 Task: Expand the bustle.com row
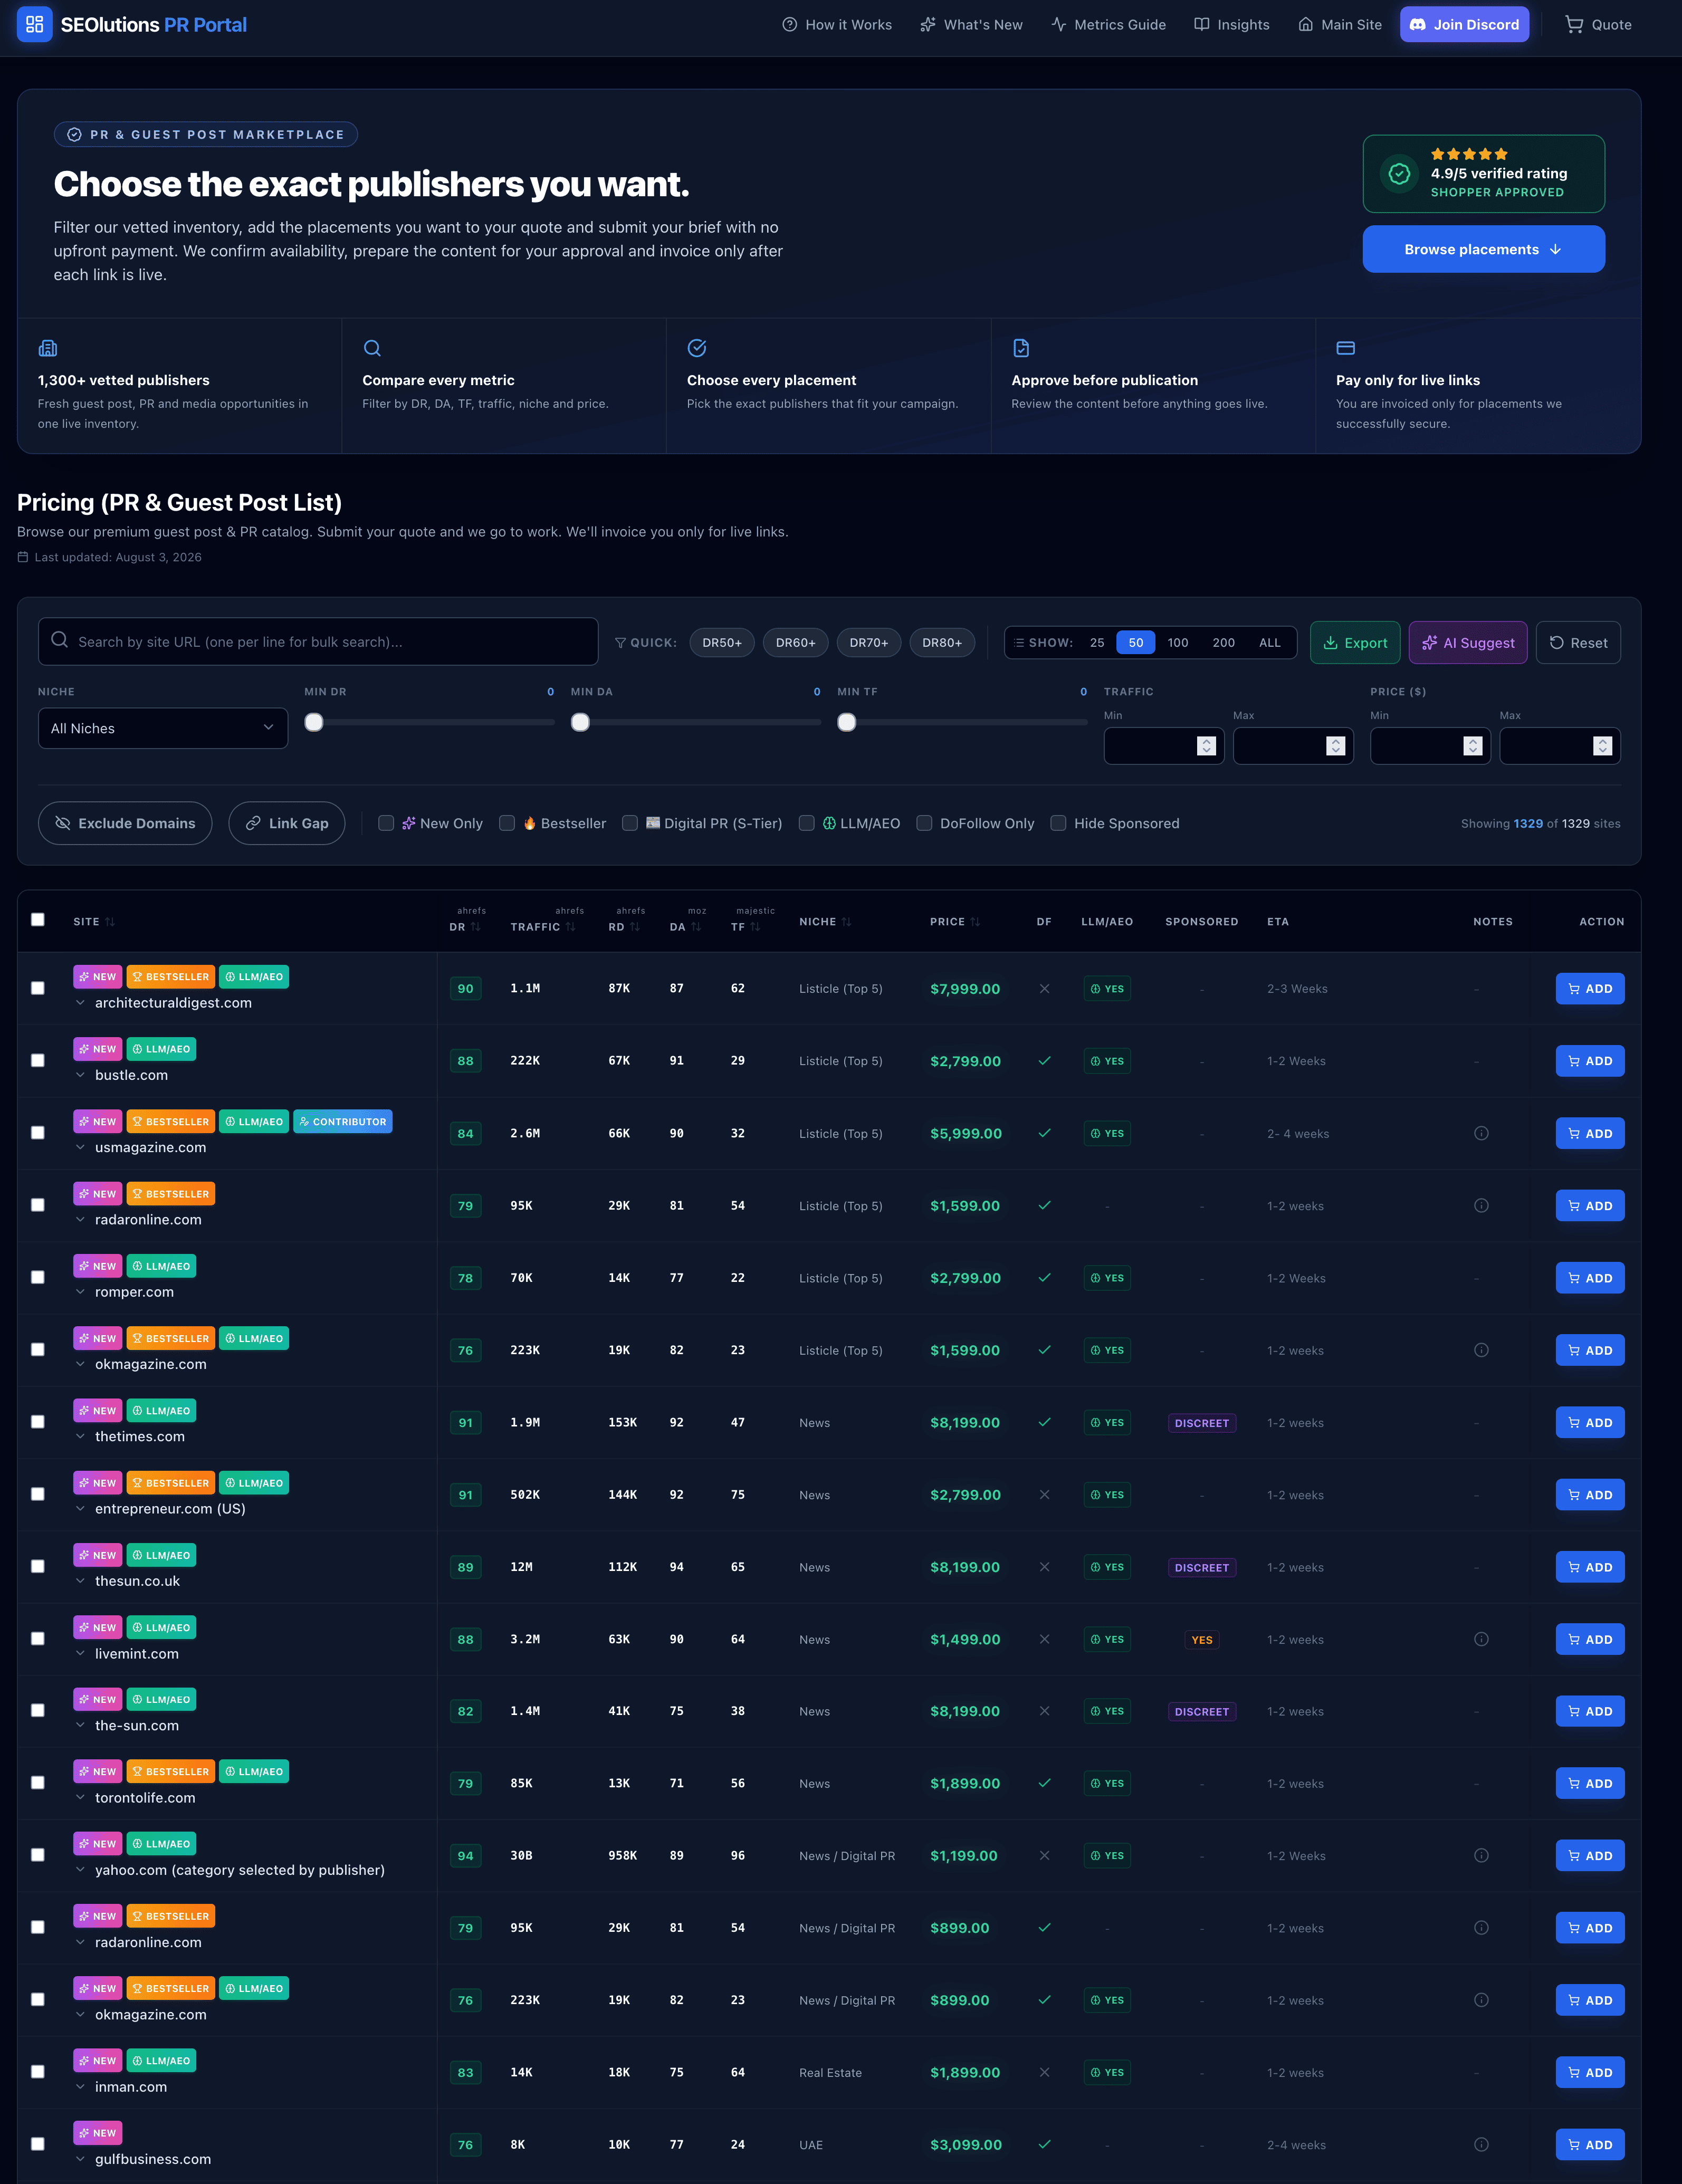point(80,1075)
